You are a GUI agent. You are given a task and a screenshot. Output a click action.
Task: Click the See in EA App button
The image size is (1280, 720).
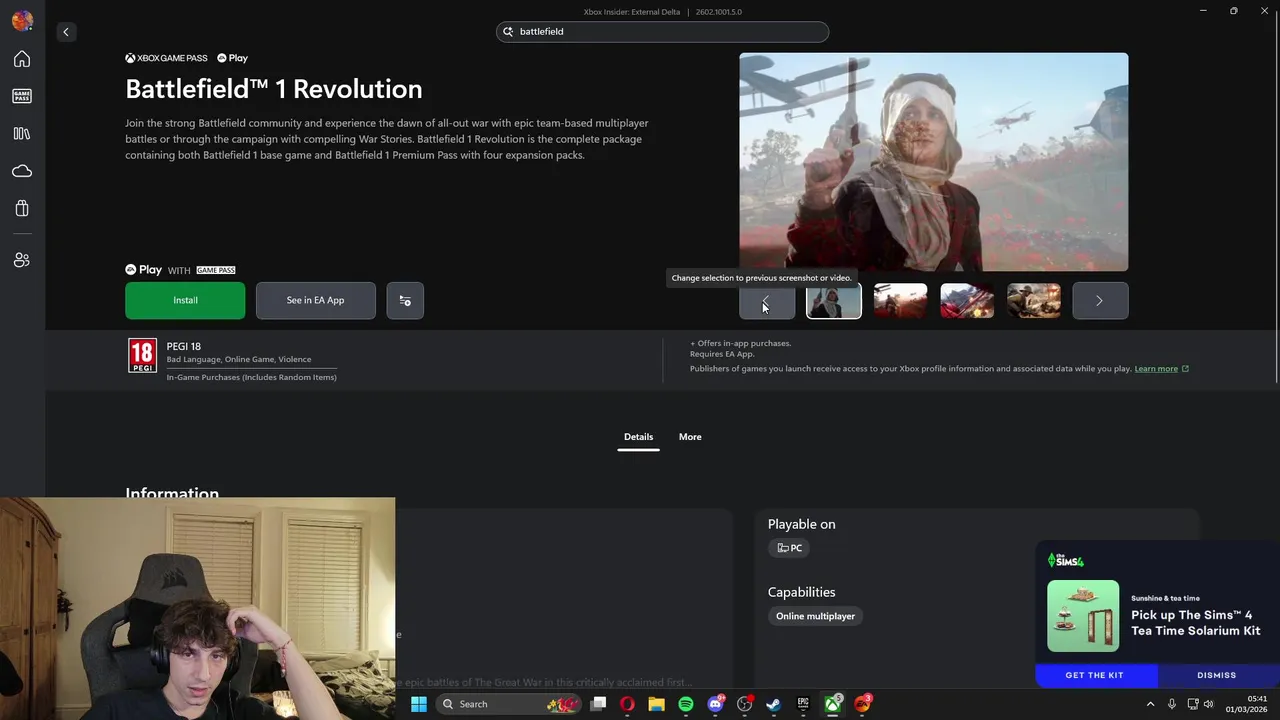(315, 300)
